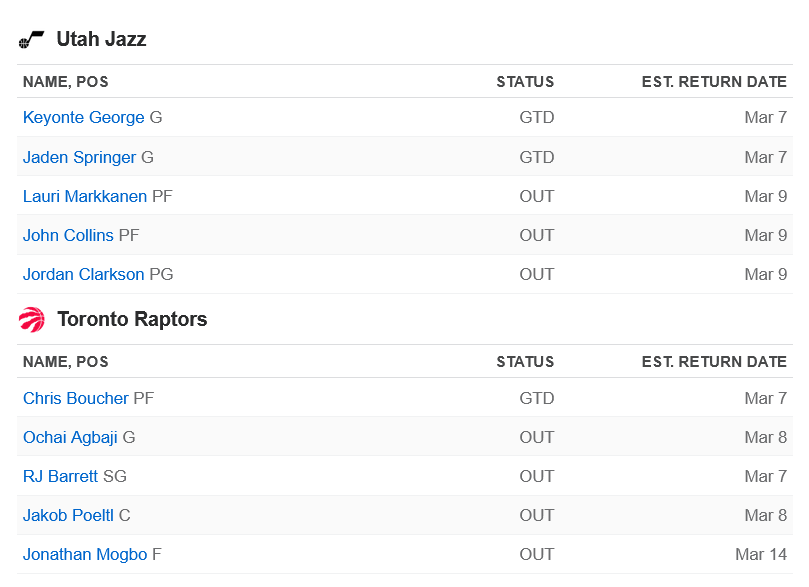Open Jaden Springer's player link
809x587 pixels.
pyautogui.click(x=79, y=157)
